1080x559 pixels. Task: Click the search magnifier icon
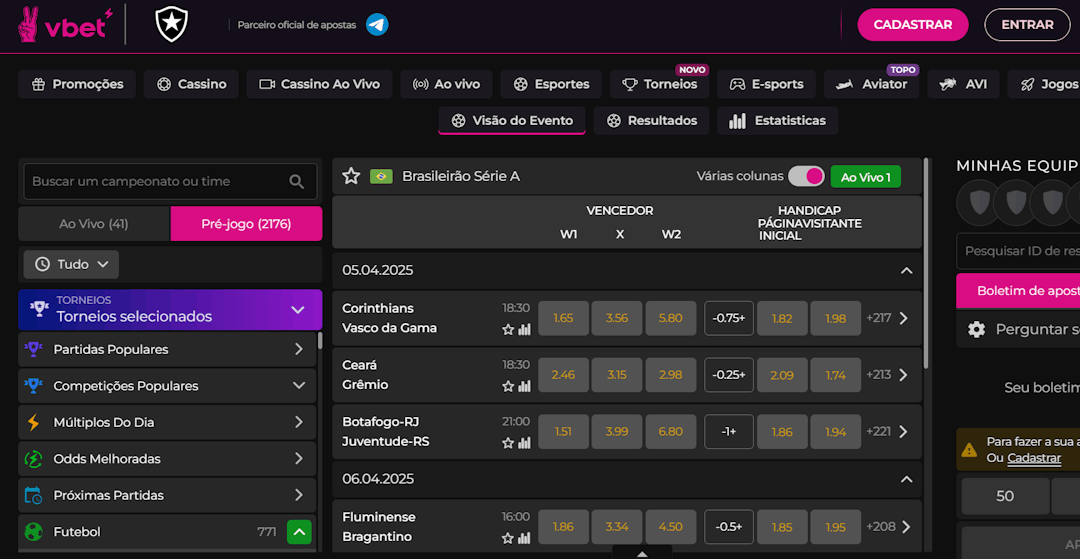coord(297,182)
